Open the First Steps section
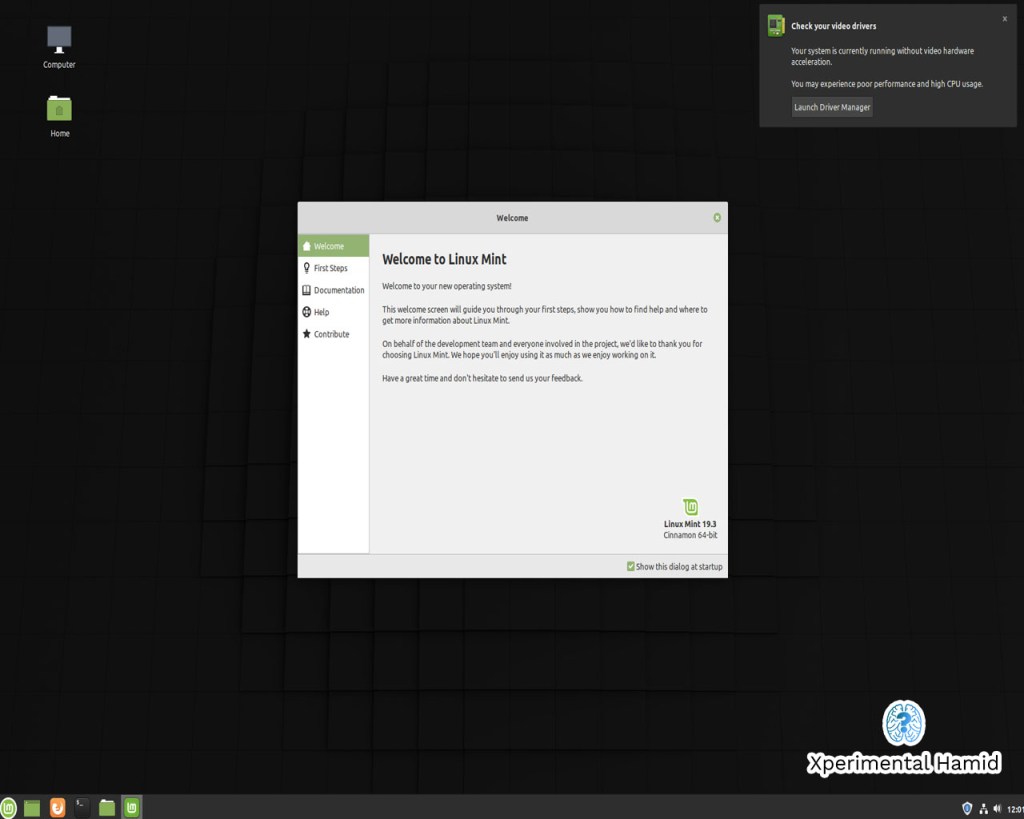This screenshot has width=1024, height=819. (x=334, y=268)
